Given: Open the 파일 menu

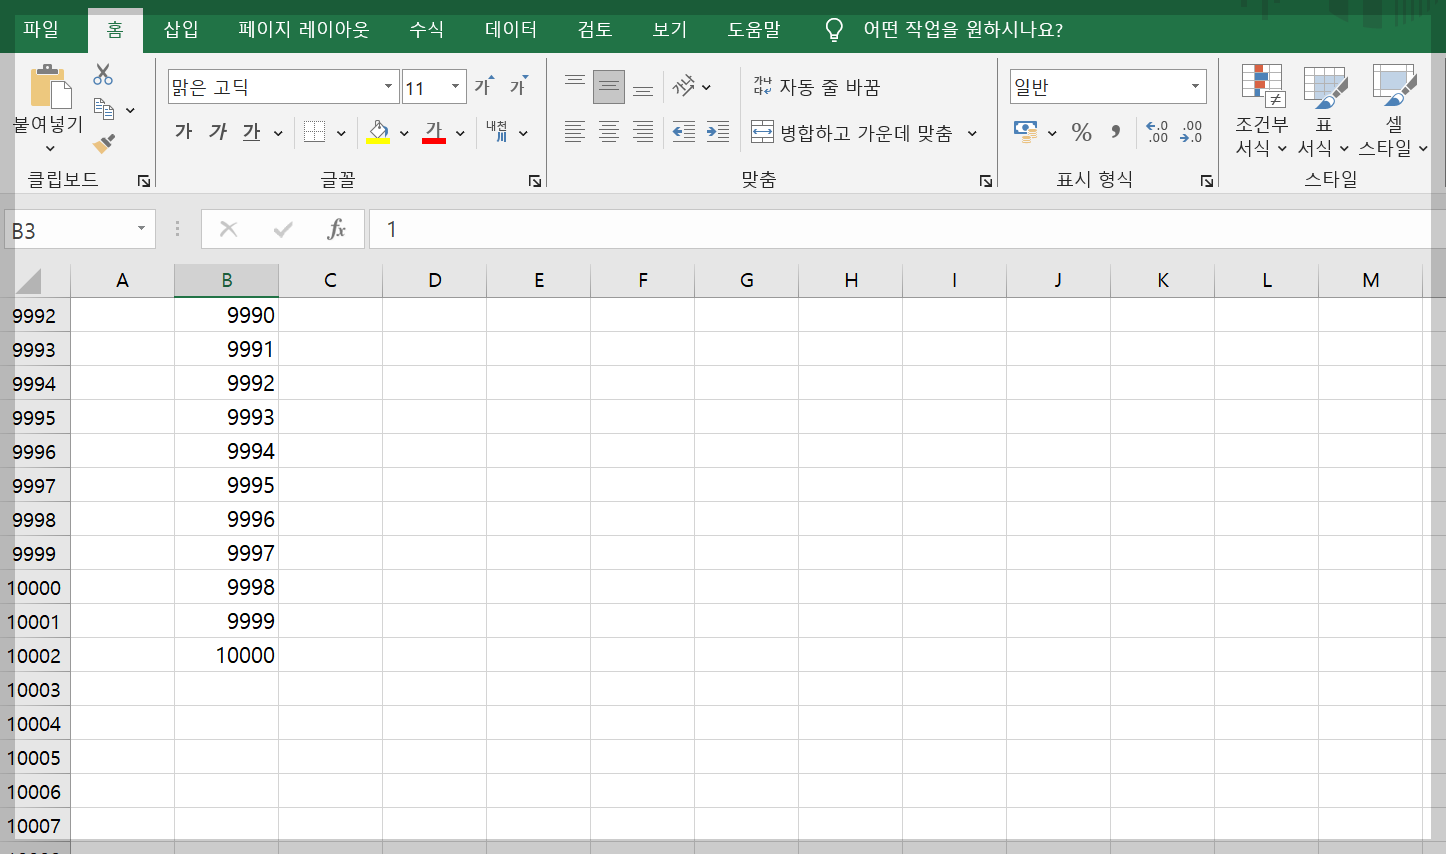Looking at the screenshot, I should (41, 30).
